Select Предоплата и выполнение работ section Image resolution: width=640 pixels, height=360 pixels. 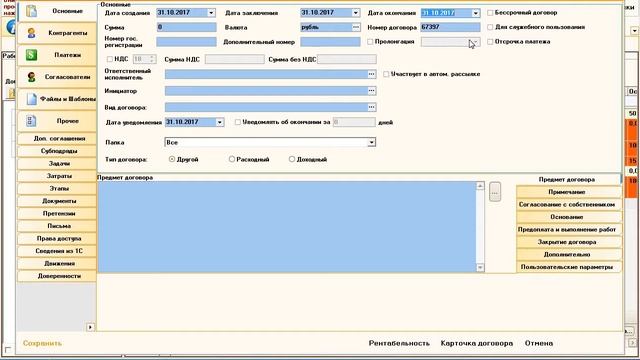click(x=569, y=229)
